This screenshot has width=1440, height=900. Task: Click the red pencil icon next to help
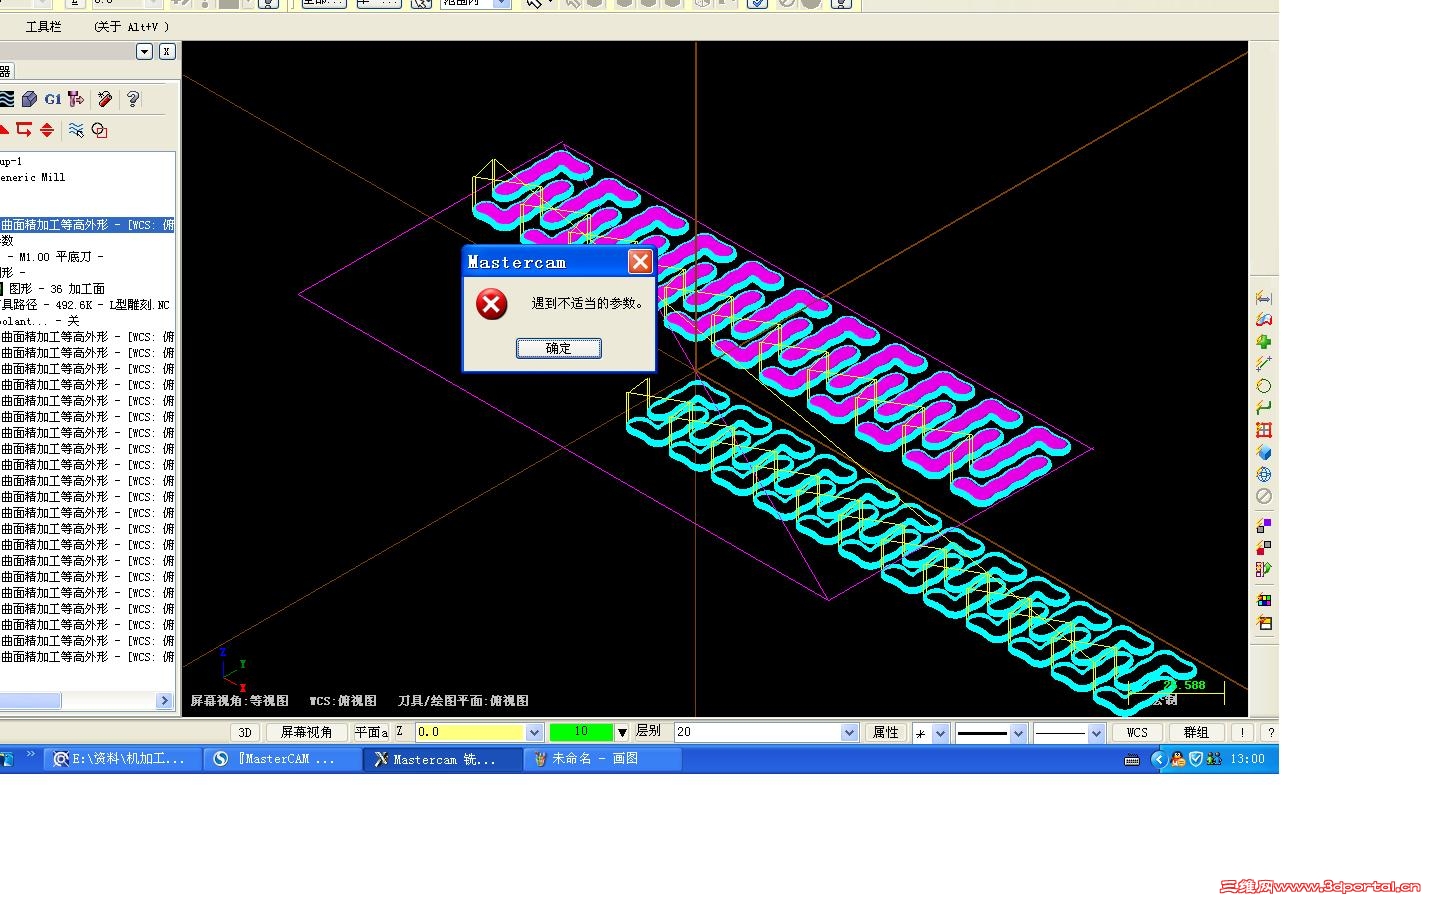105,99
